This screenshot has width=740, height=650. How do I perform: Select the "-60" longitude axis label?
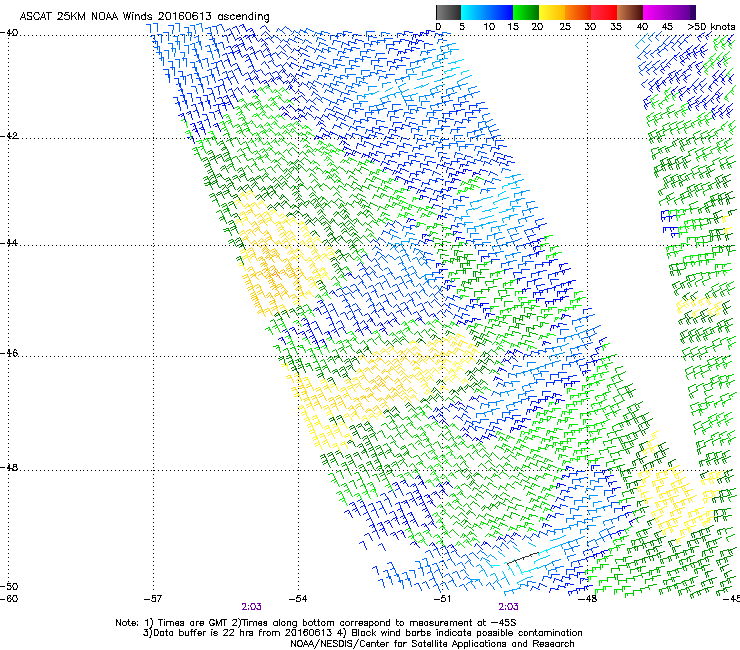click(x=9, y=599)
